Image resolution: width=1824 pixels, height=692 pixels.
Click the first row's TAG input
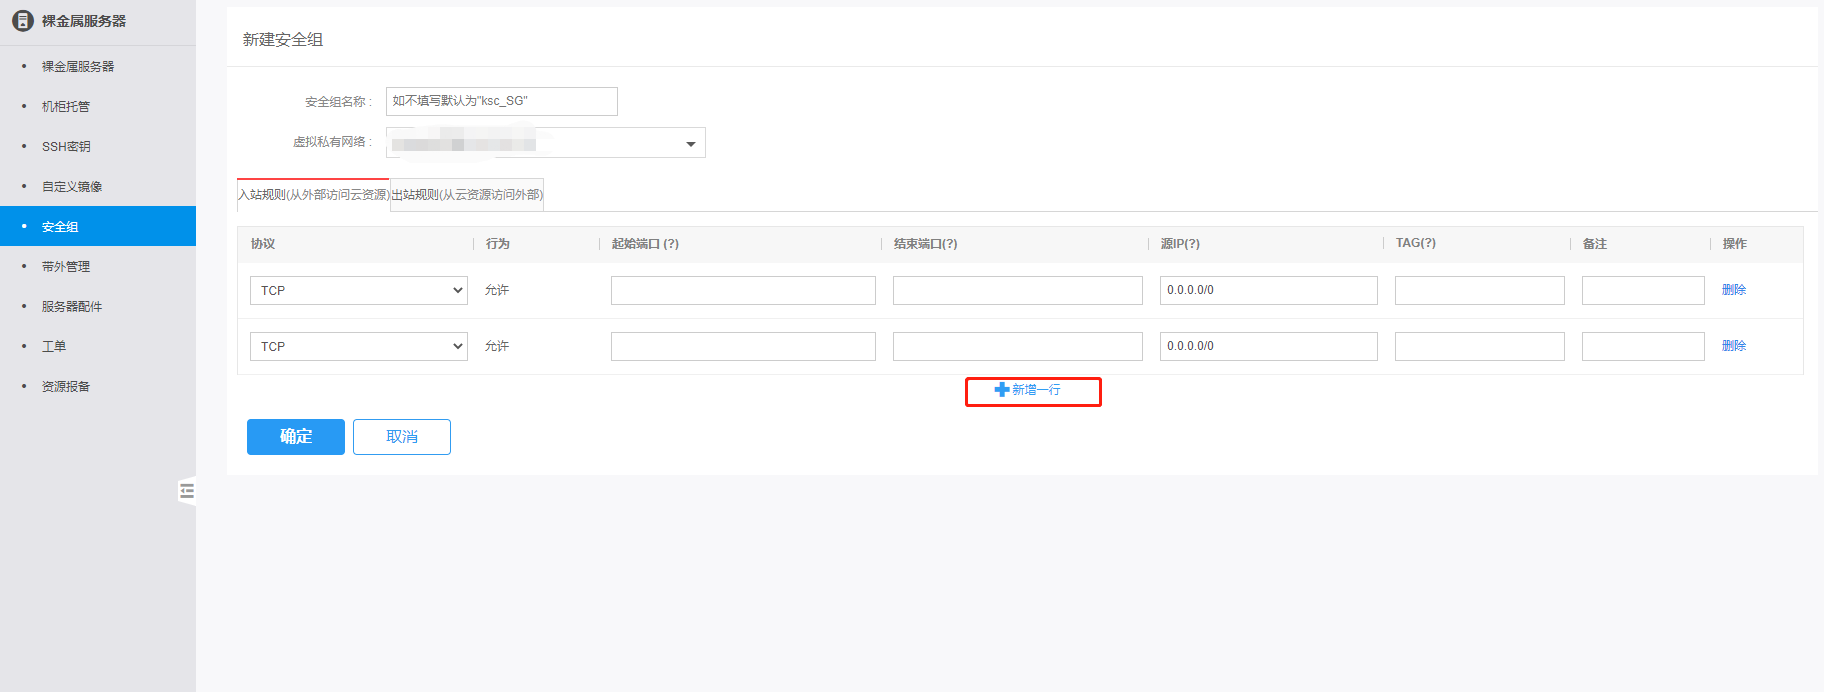[x=1480, y=290]
